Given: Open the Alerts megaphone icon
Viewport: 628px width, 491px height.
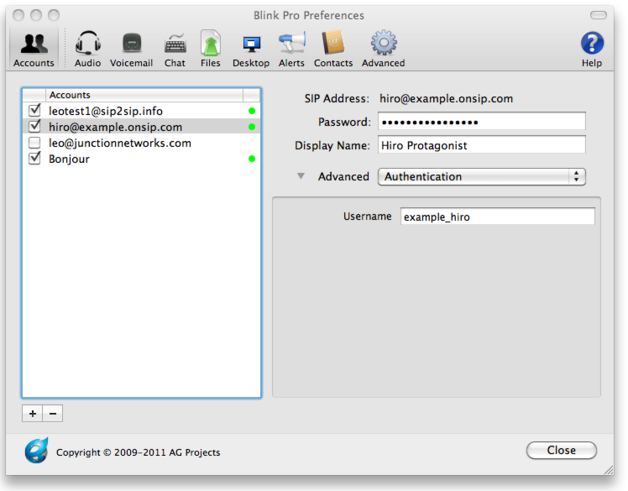Looking at the screenshot, I should pyautogui.click(x=292, y=48).
